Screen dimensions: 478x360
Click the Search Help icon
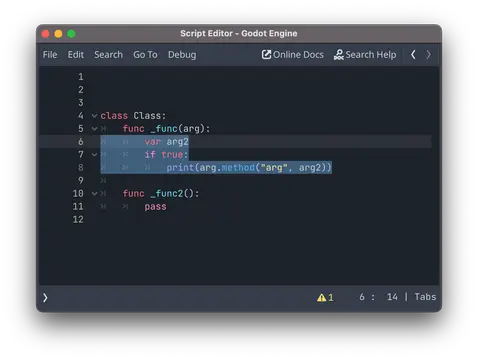click(x=338, y=54)
